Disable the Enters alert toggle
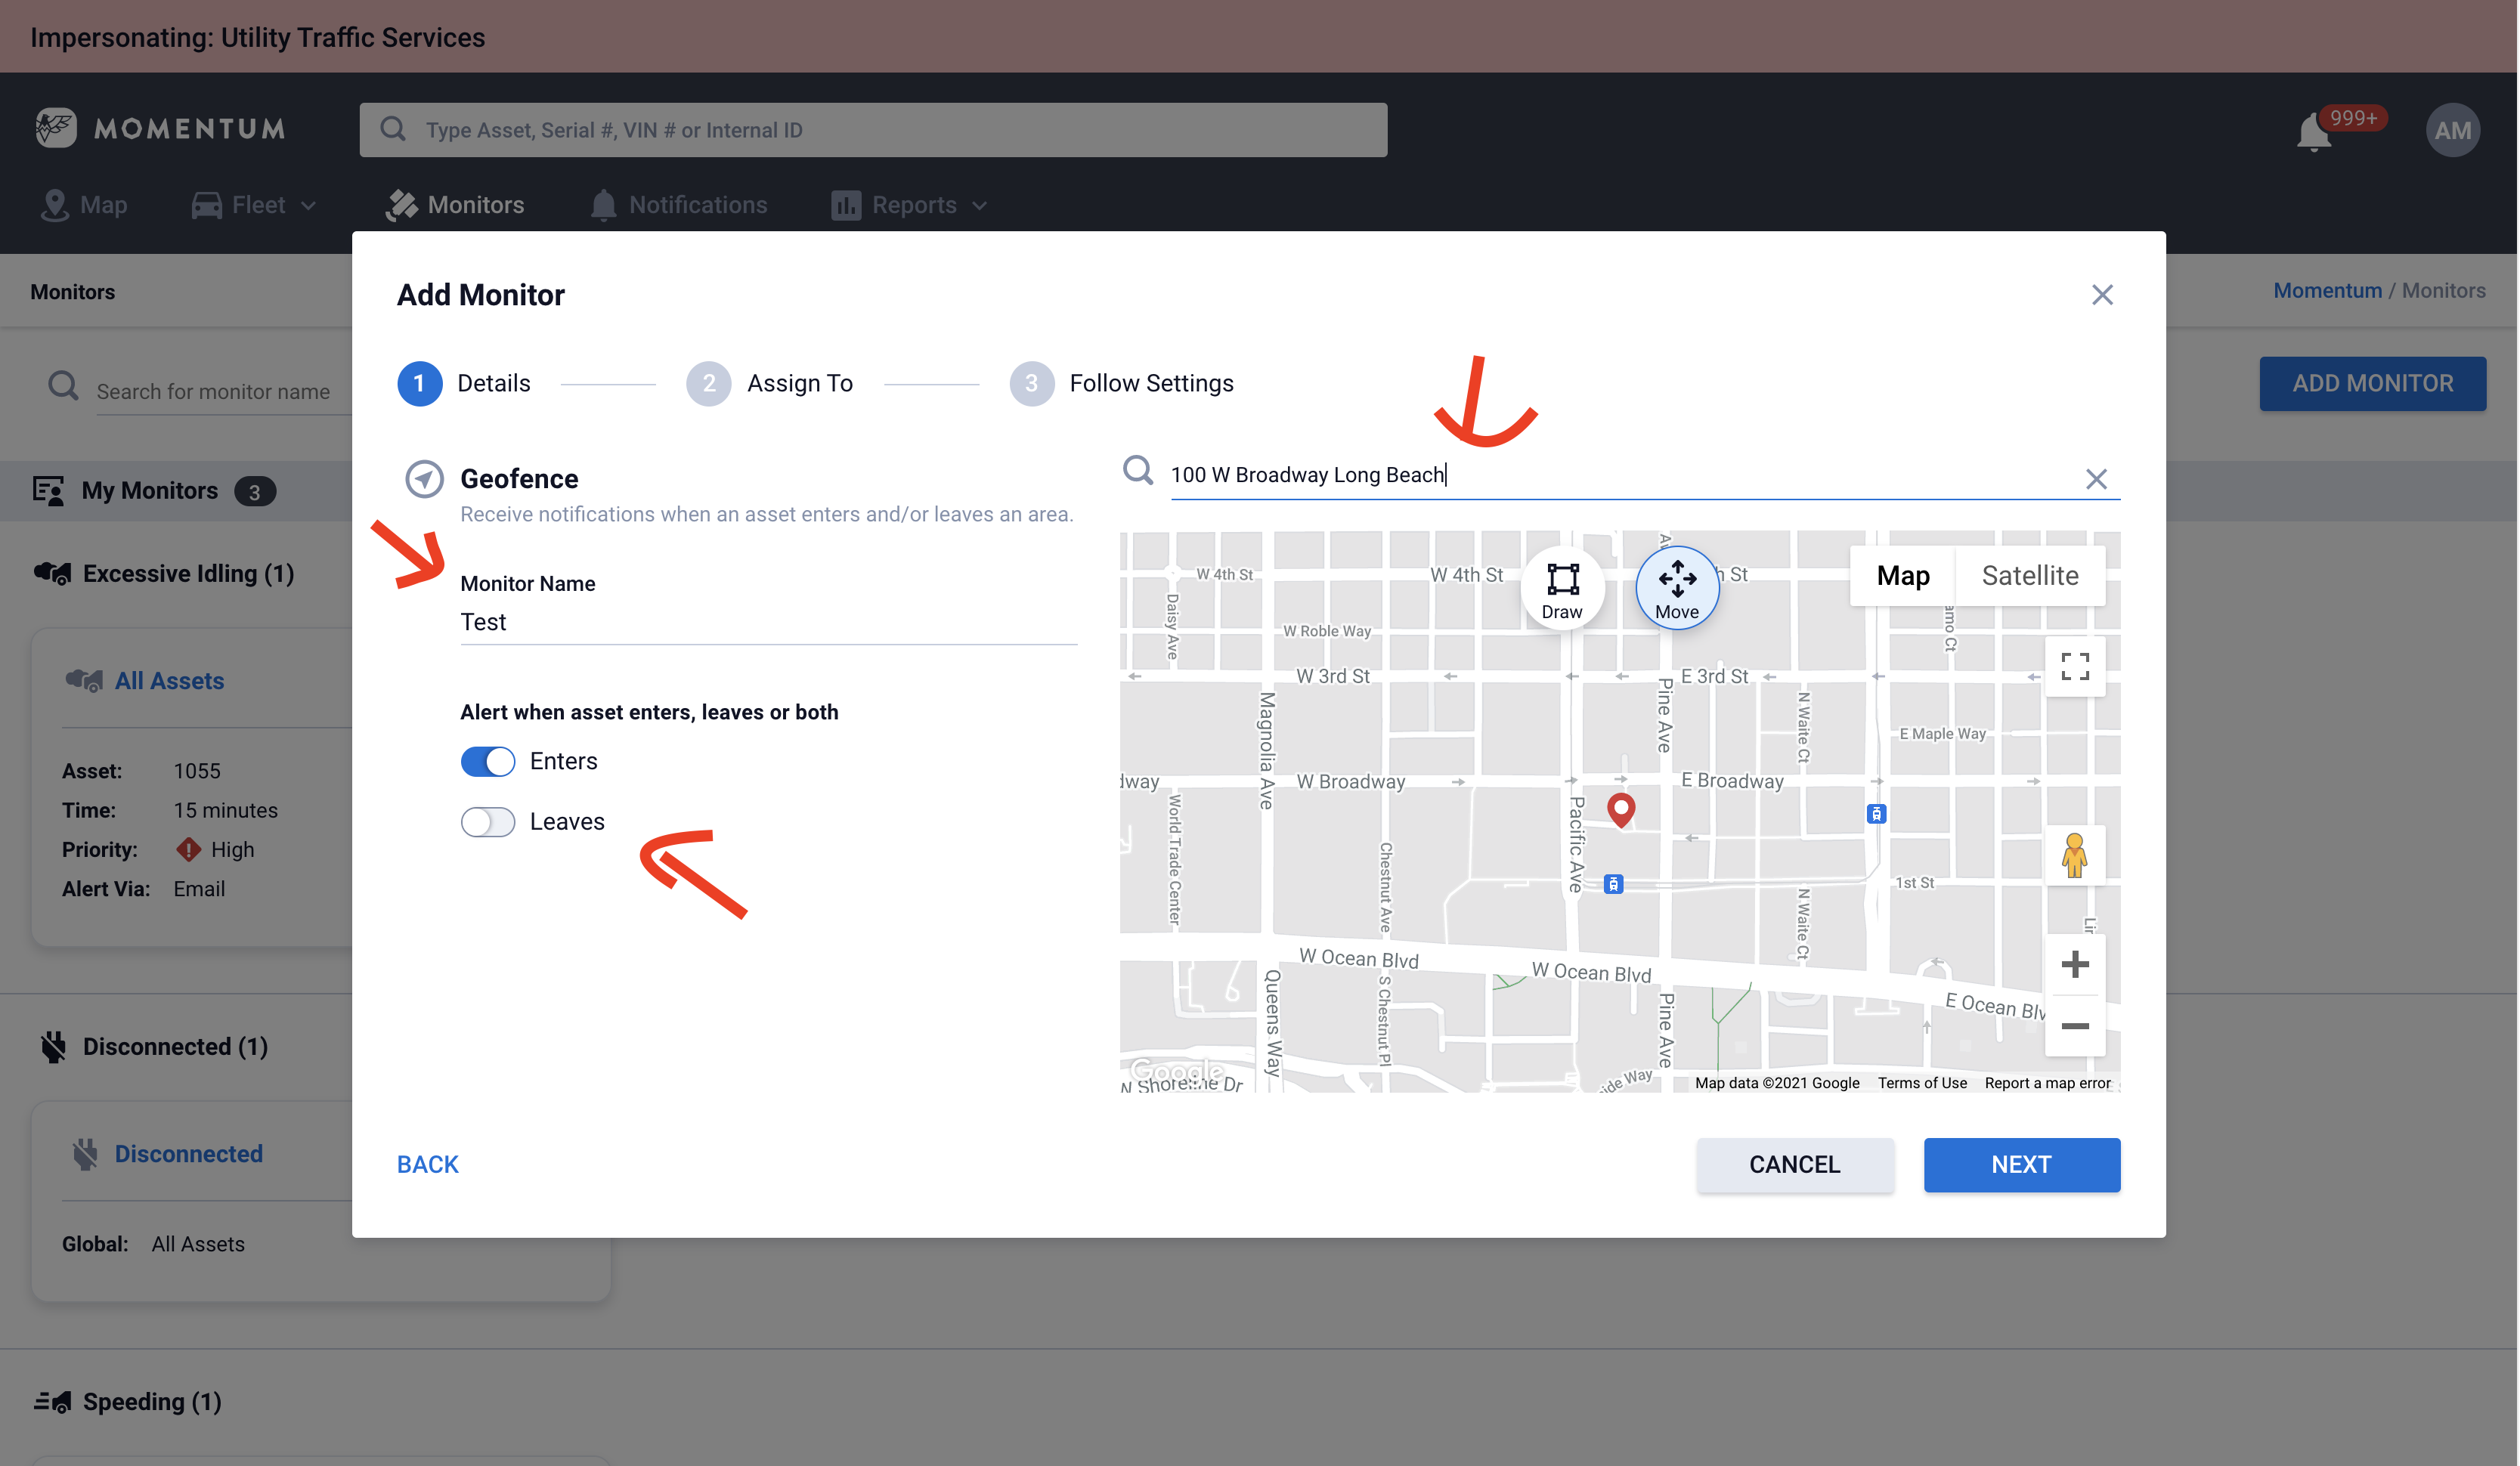The width and height of the screenshot is (2520, 1466). click(488, 761)
